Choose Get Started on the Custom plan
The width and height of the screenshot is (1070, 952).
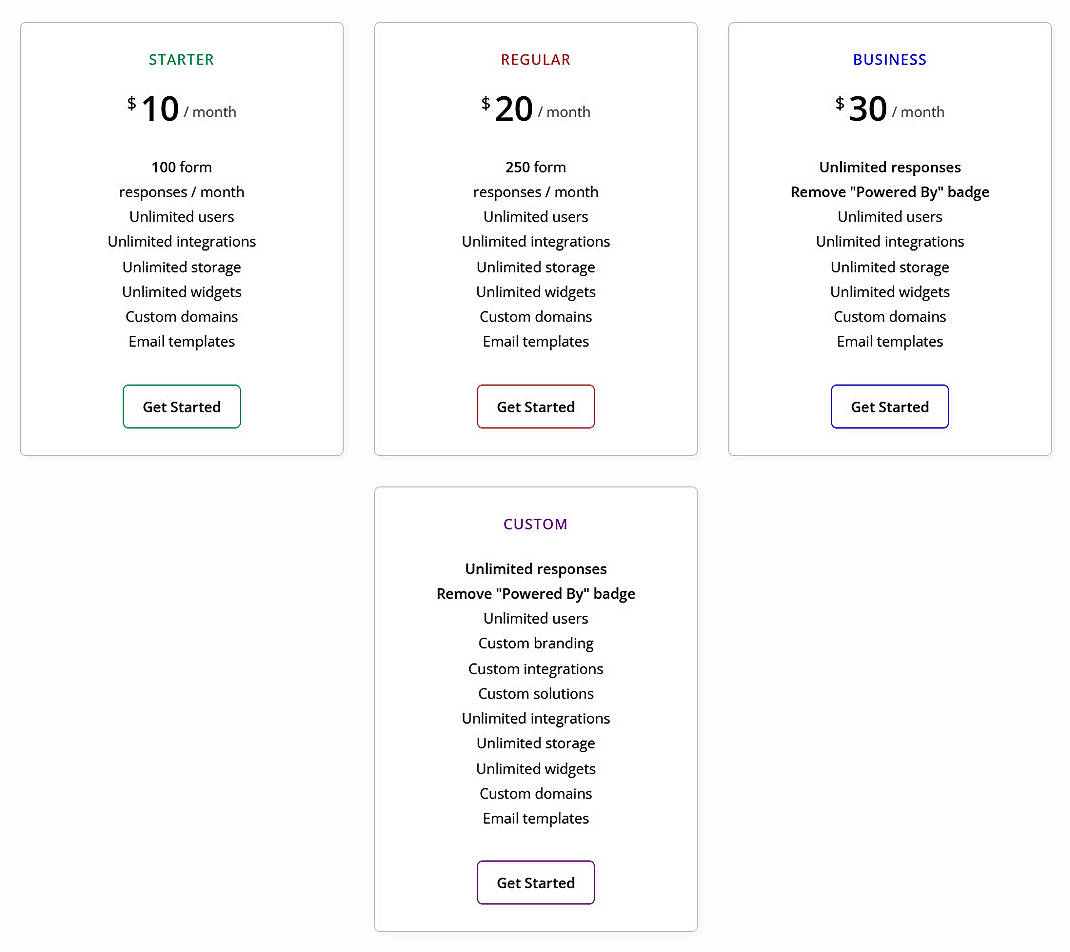coord(535,883)
